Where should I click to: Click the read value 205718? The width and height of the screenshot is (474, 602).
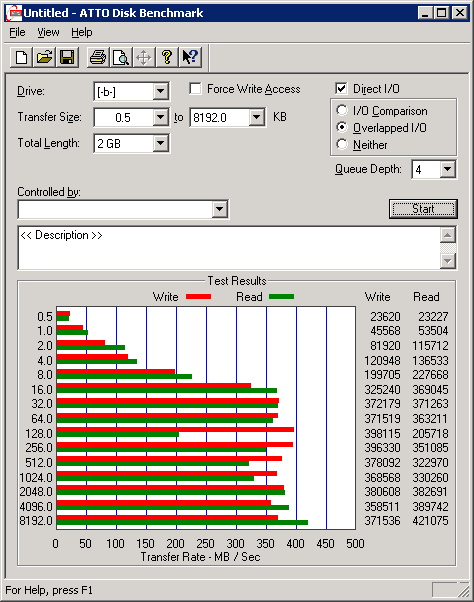[x=430, y=434]
